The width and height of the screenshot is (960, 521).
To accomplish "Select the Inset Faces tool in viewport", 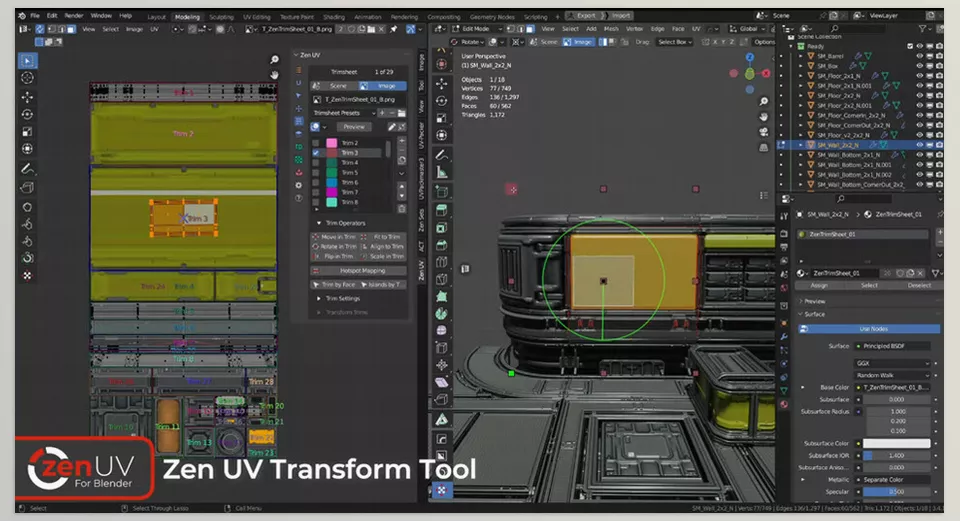I will [x=441, y=228].
